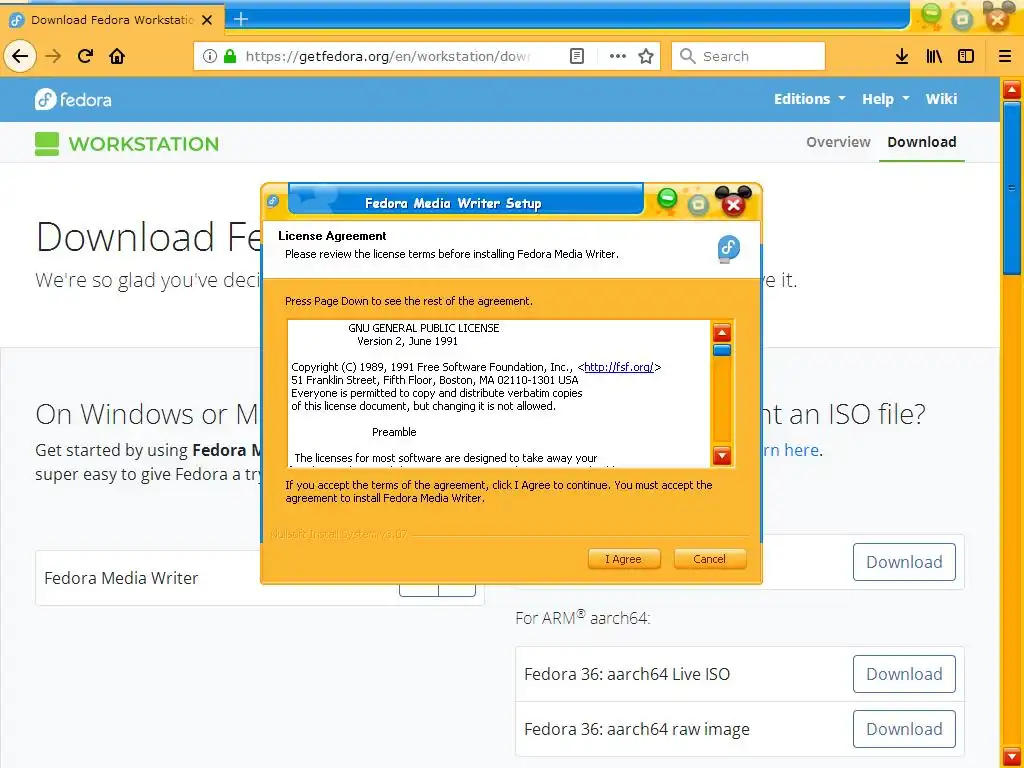
Task: Click the 'License Agreement' dialog heading
Action: pos(332,236)
